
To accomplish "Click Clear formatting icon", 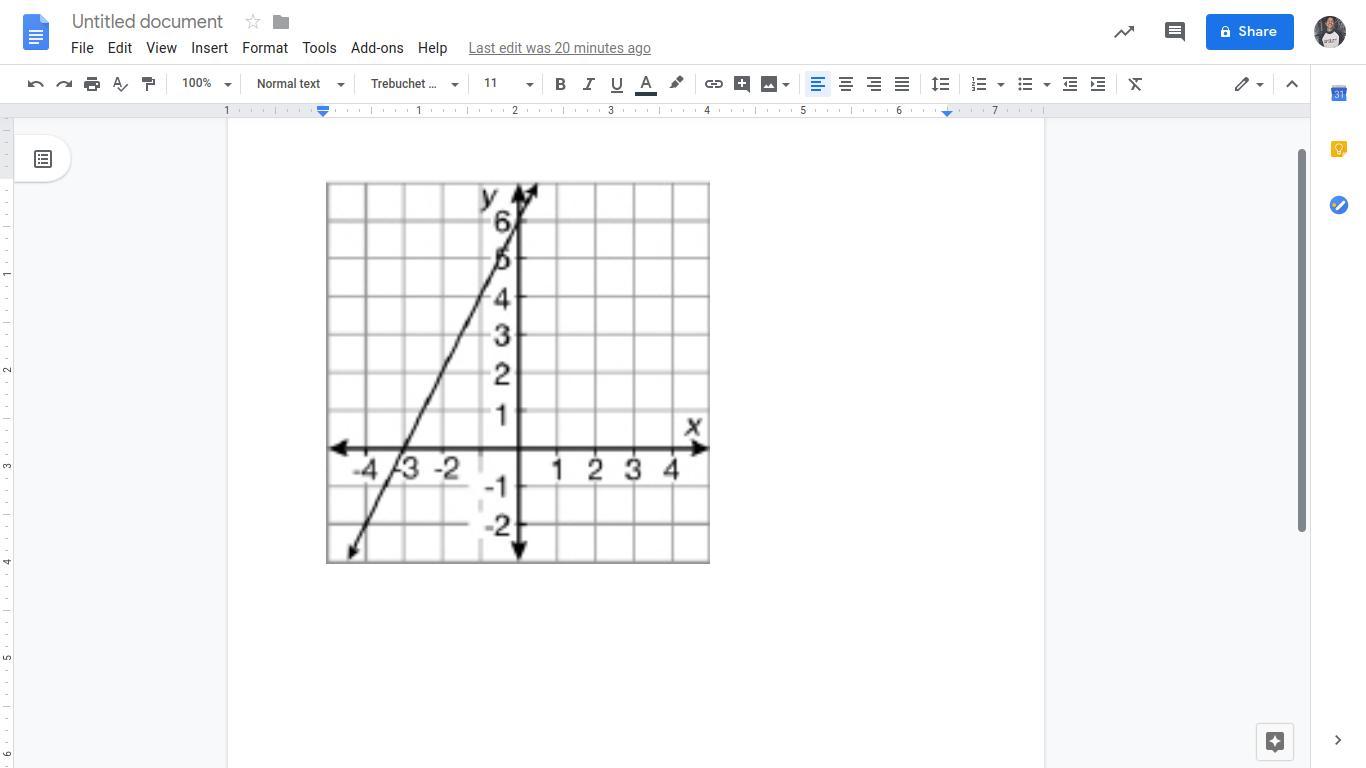I will (x=1135, y=84).
